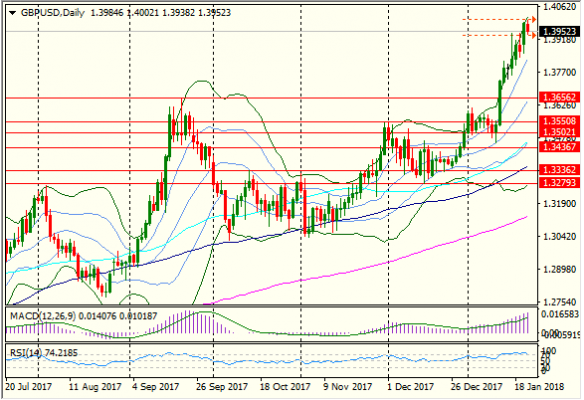Click the 11 Aug 2017 date label
The image size is (584, 400).
point(95,386)
